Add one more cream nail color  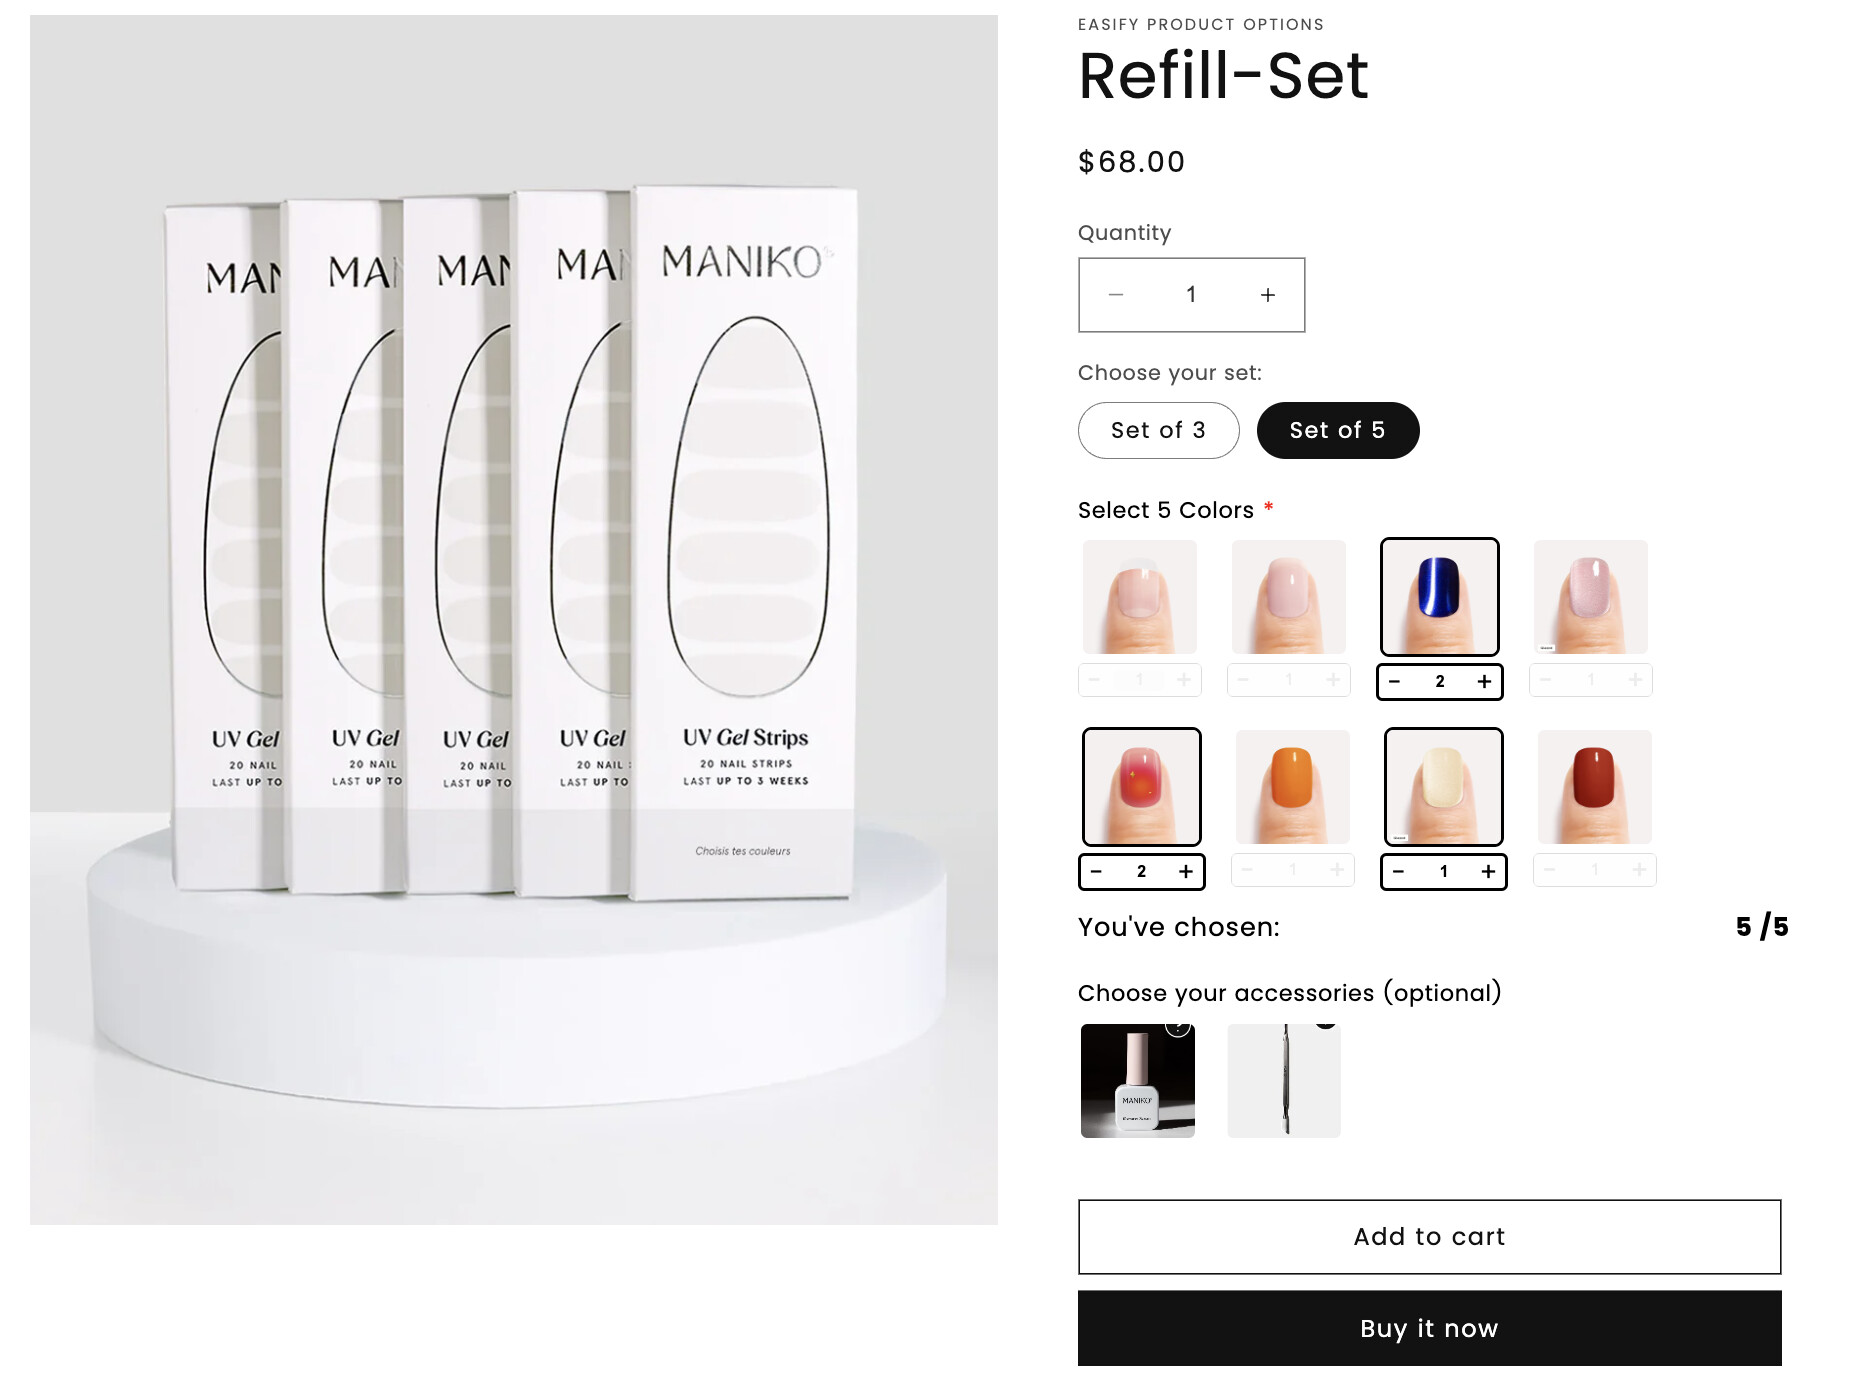(x=1488, y=872)
